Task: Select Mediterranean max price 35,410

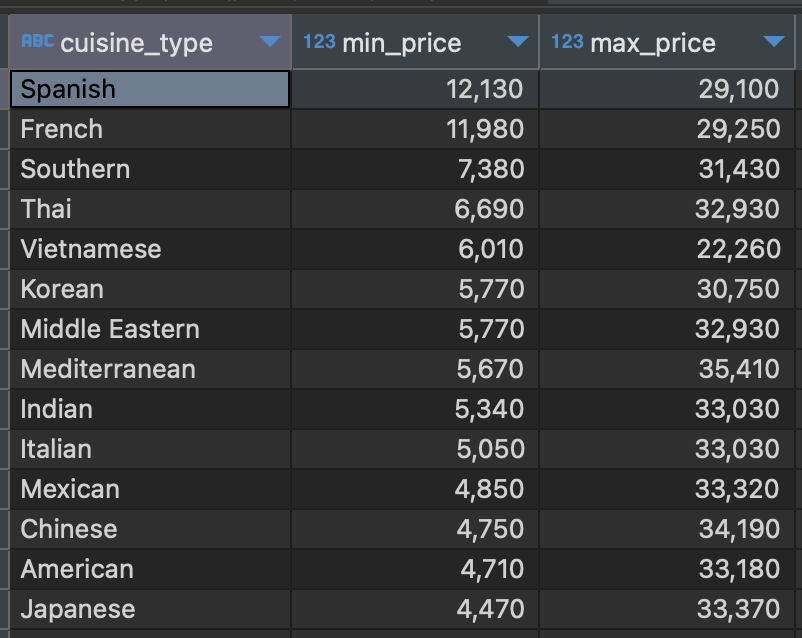Action: tap(739, 369)
